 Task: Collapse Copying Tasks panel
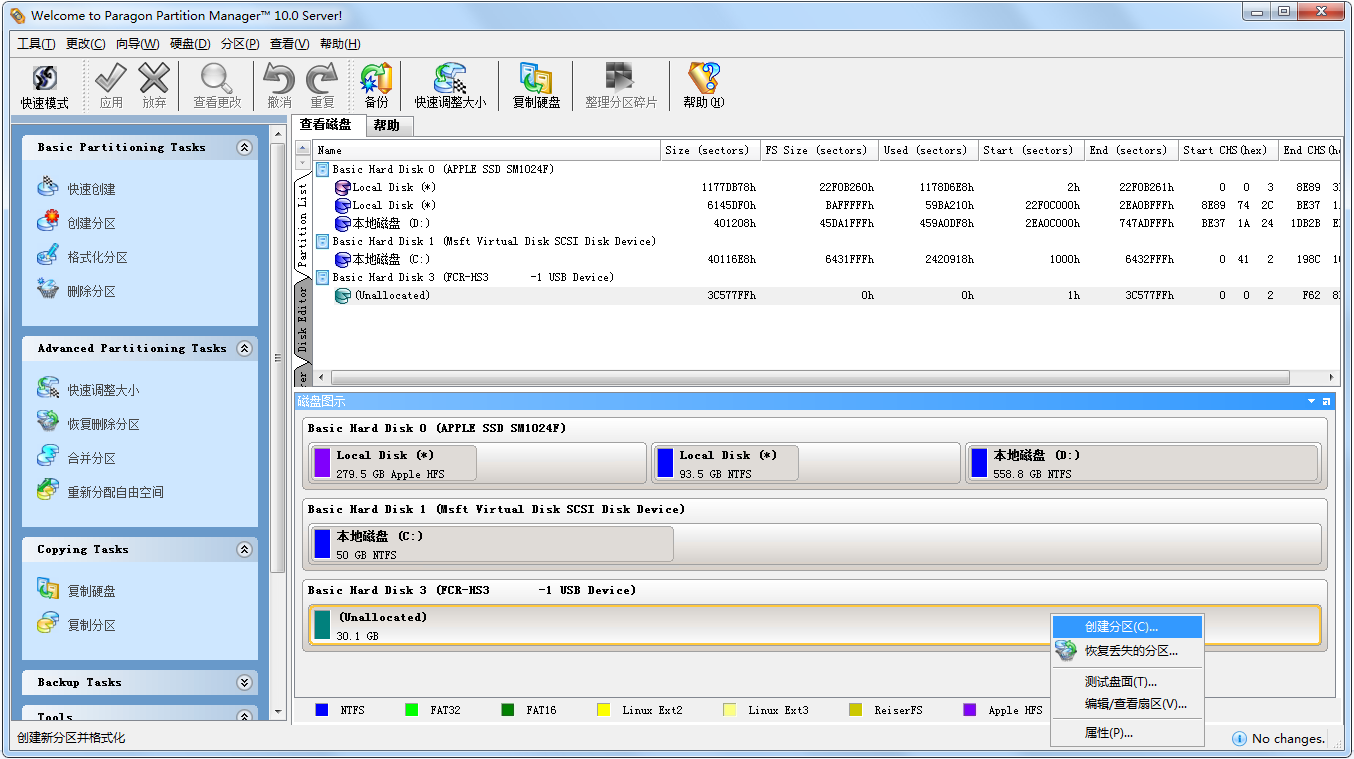(x=245, y=549)
